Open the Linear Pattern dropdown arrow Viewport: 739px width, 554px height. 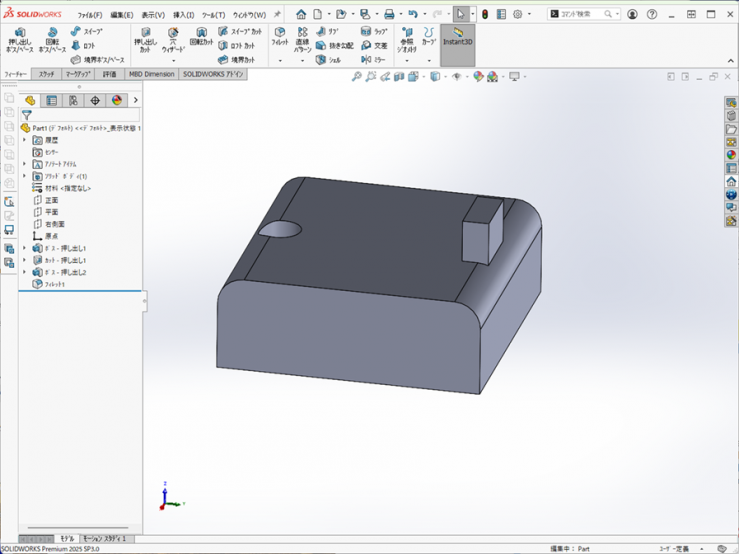coord(302,61)
